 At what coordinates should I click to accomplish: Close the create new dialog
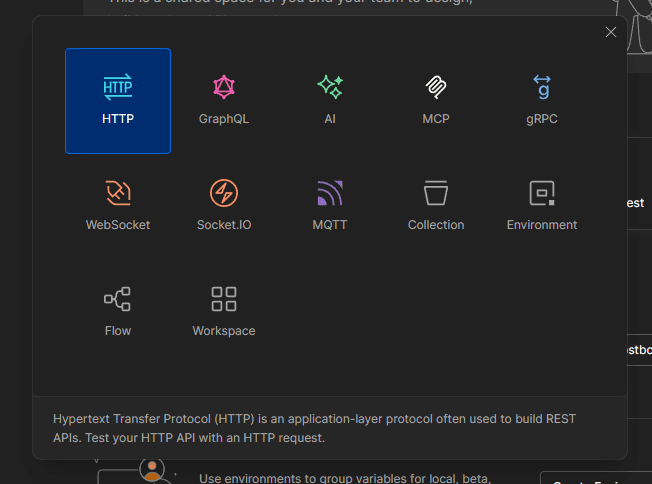(611, 32)
